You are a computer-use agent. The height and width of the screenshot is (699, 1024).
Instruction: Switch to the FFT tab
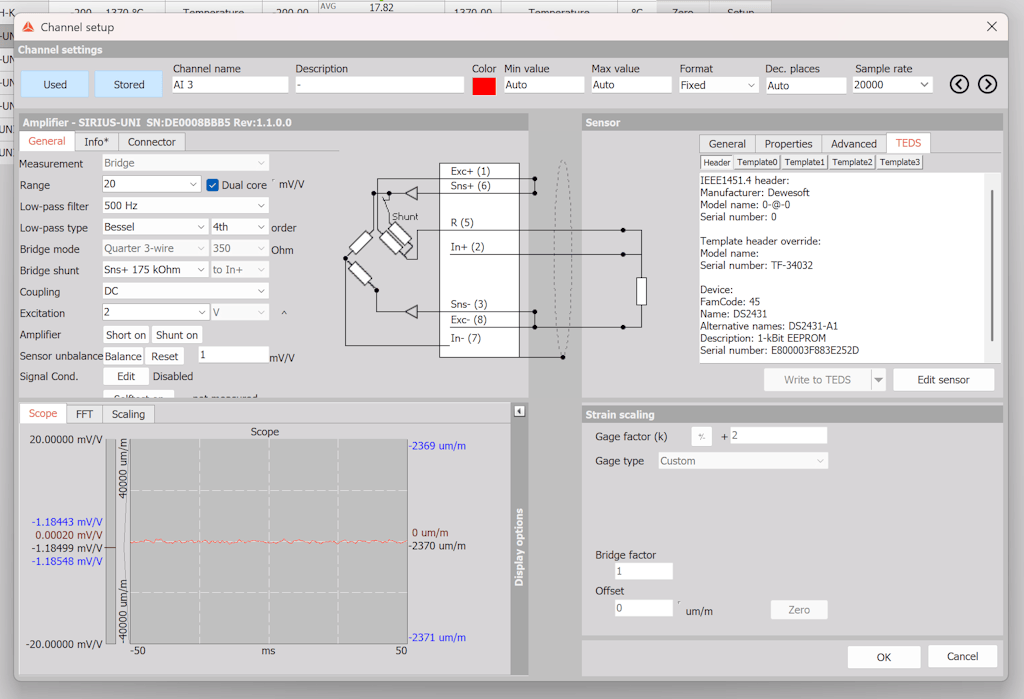84,414
